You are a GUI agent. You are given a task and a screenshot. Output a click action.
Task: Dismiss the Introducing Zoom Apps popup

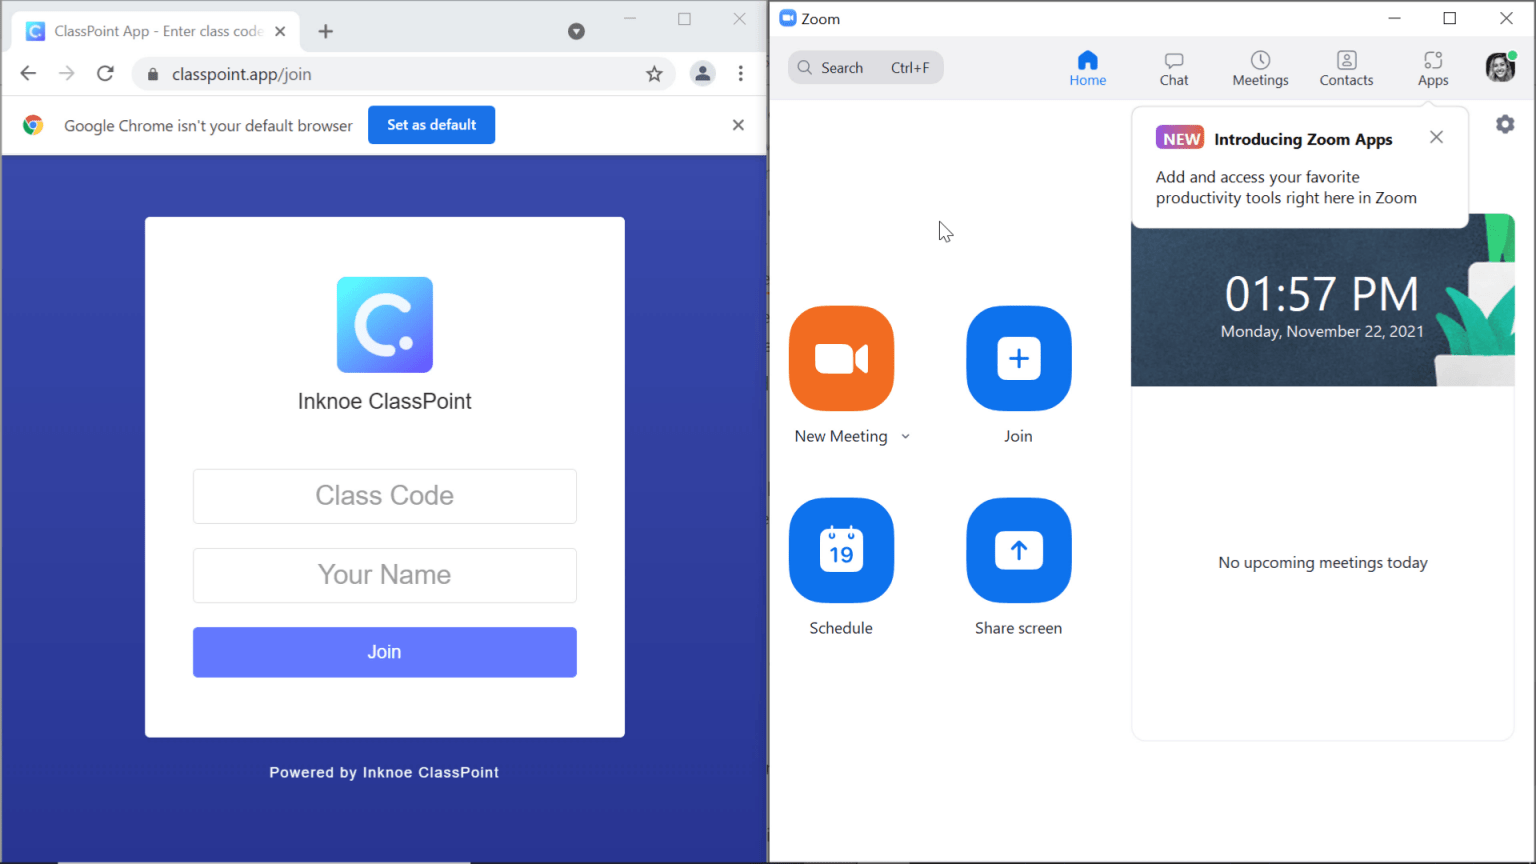(x=1436, y=137)
